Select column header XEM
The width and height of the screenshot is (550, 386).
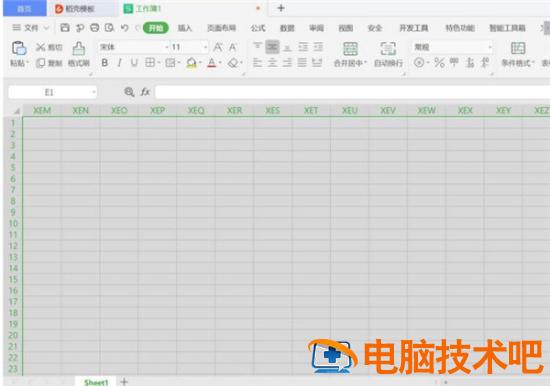pos(42,111)
